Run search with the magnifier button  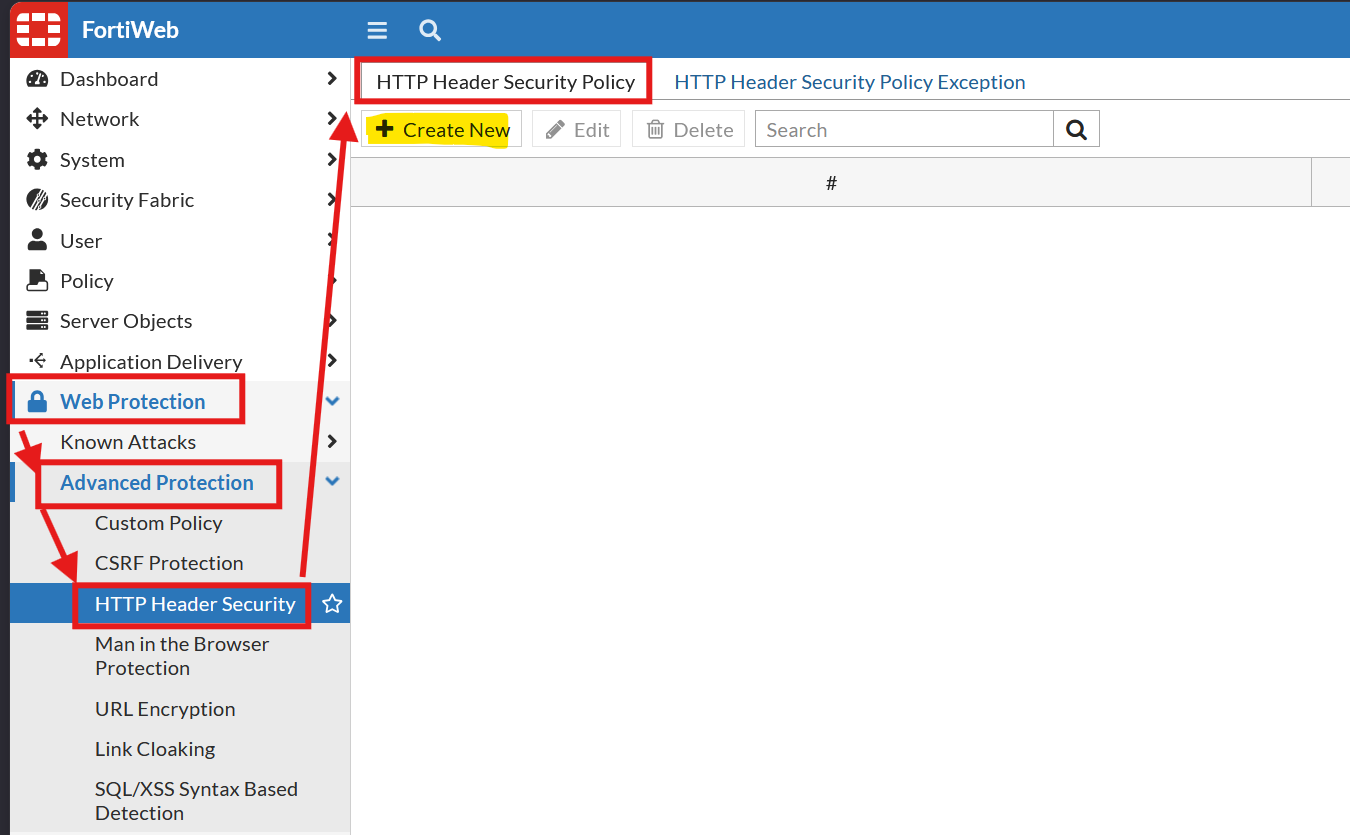pos(1076,130)
